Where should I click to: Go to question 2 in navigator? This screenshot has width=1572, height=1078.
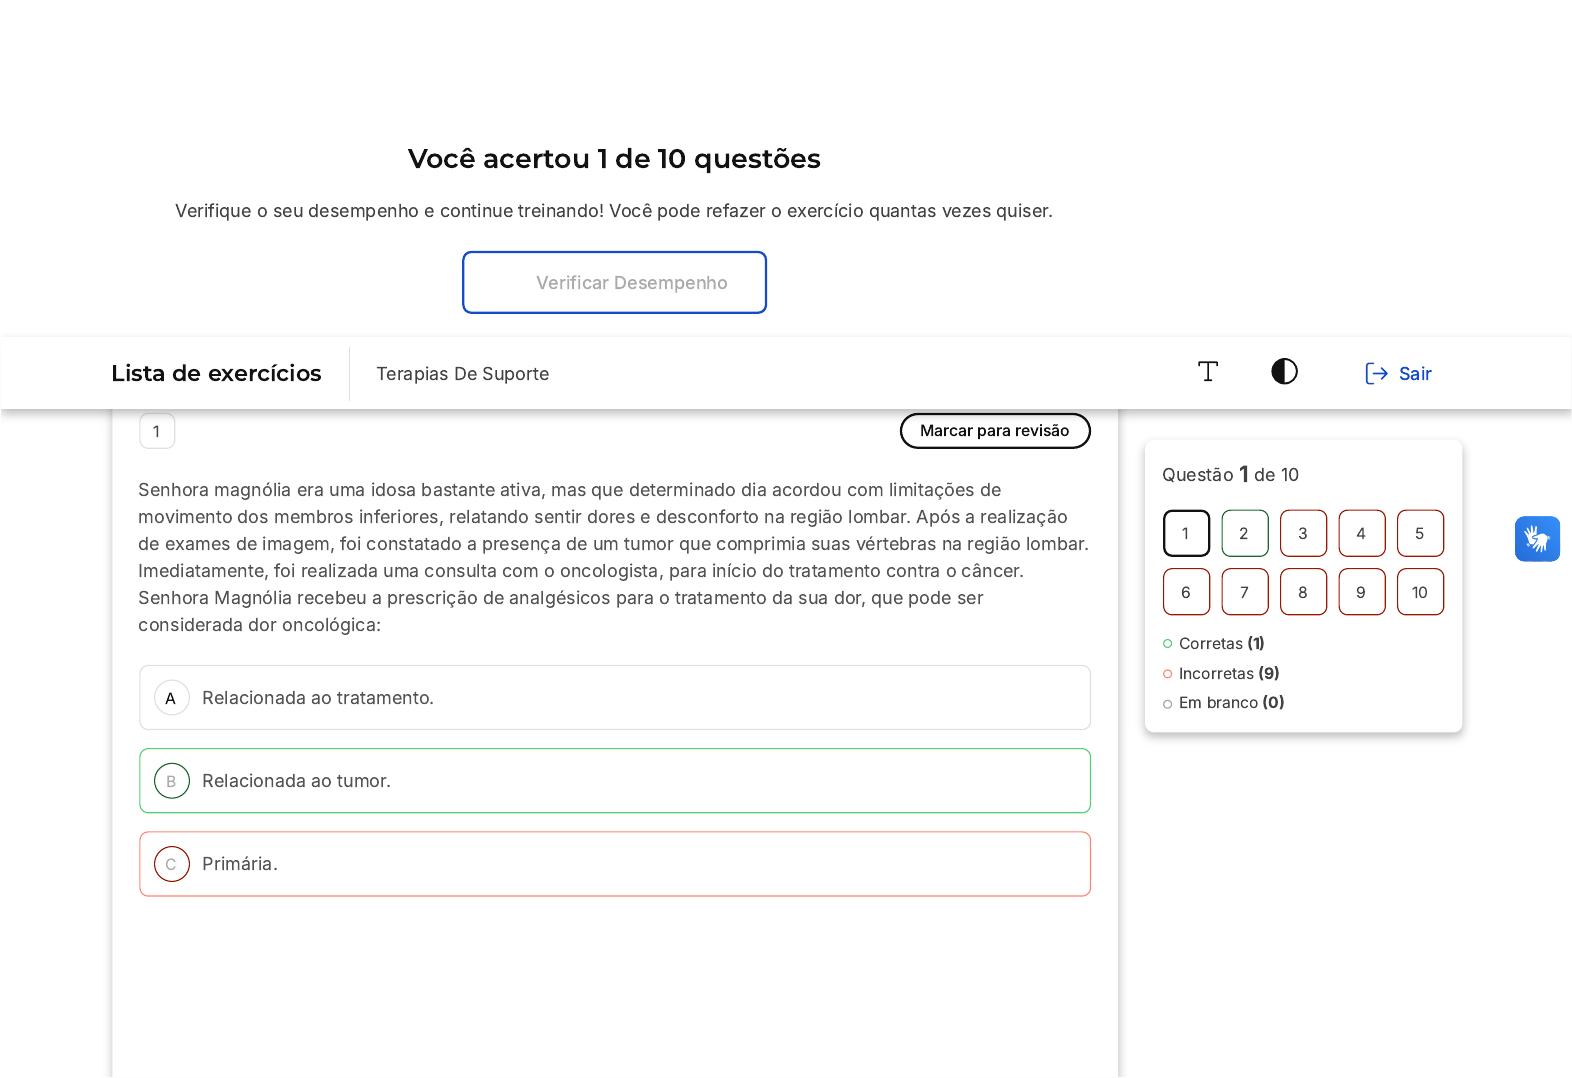[1244, 534]
